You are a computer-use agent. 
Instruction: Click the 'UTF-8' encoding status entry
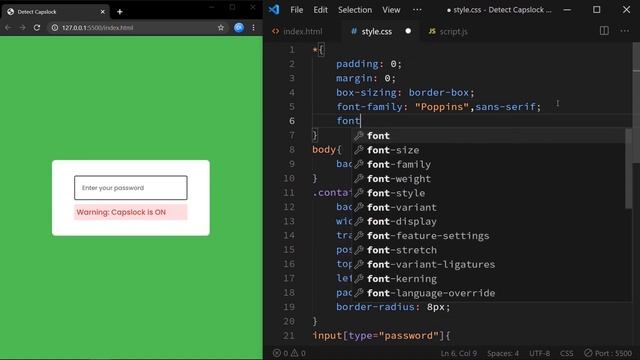(540, 353)
